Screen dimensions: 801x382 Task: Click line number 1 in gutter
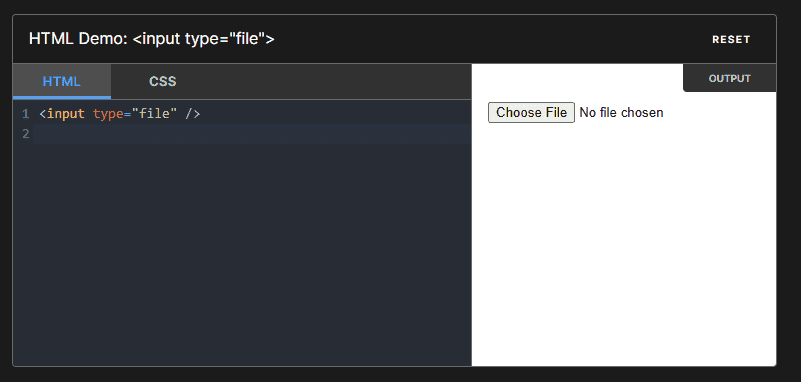click(x=26, y=114)
